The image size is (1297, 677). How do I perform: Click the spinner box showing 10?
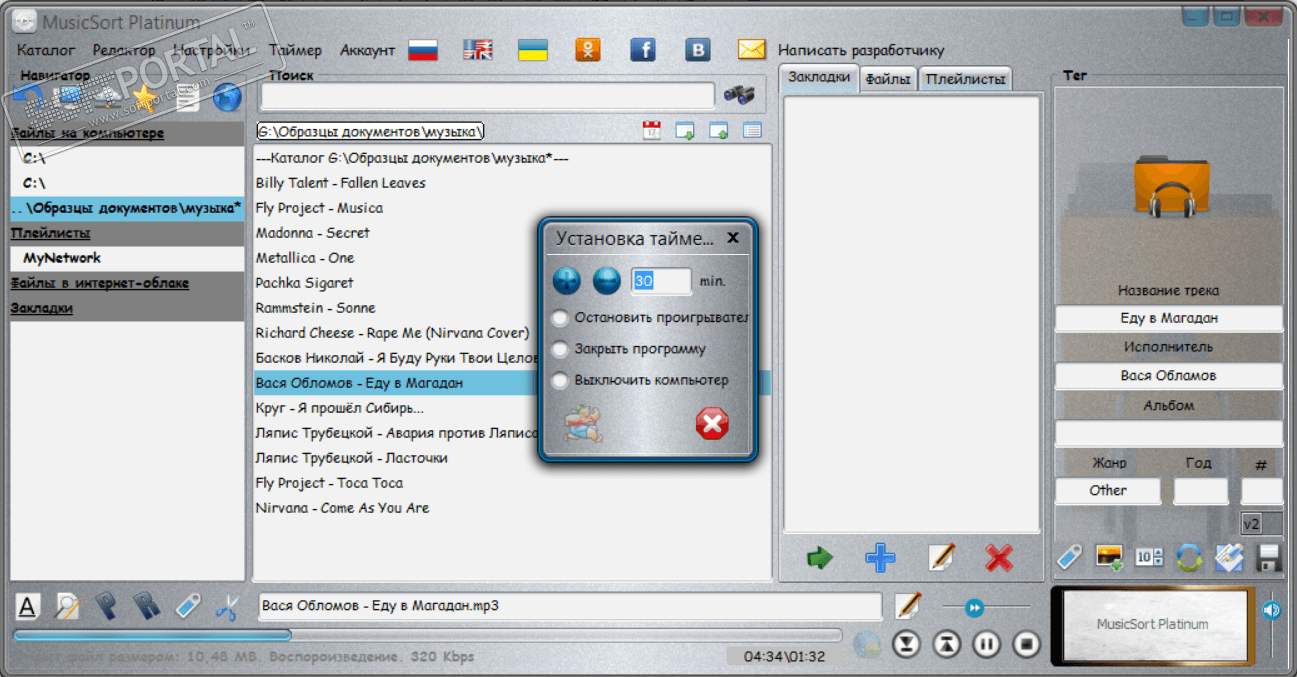(x=1149, y=557)
